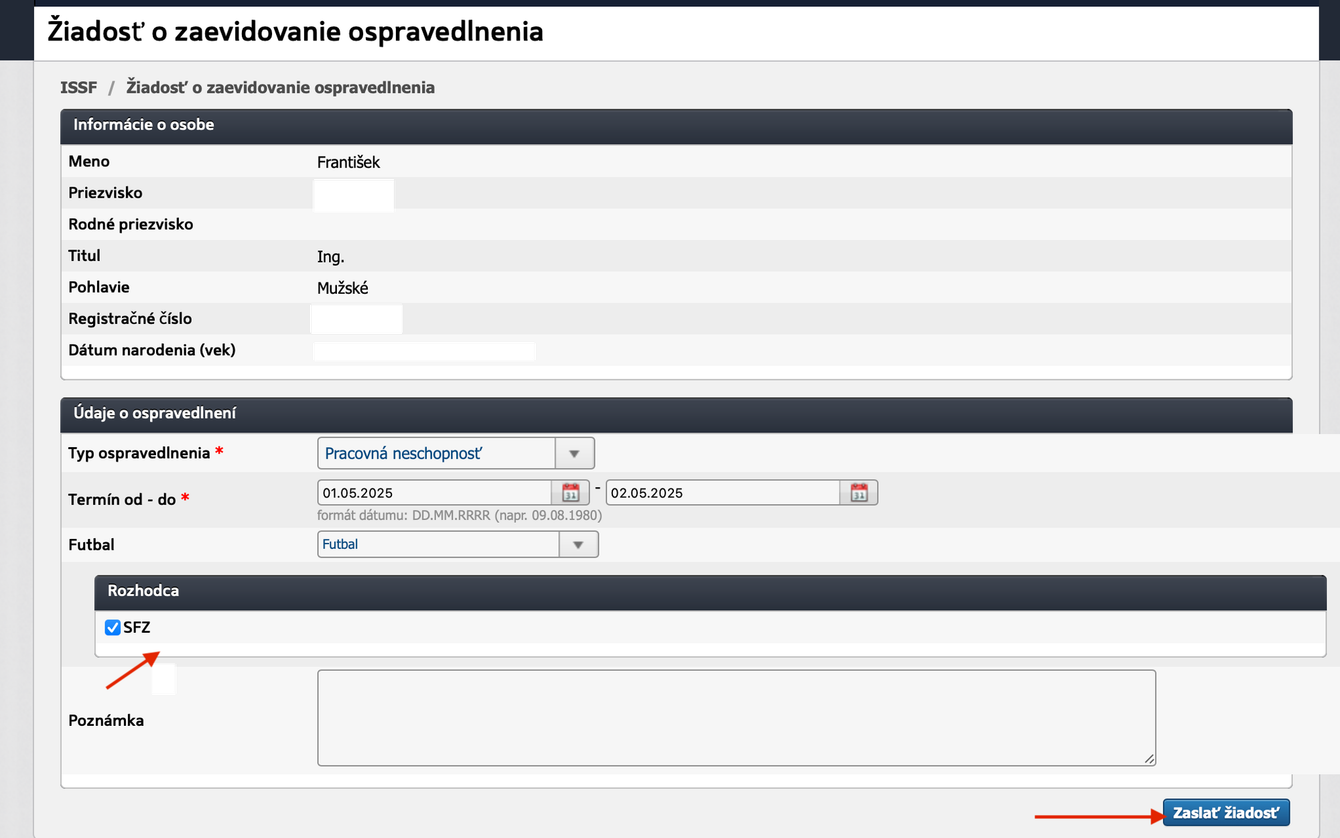Open the calendar picker for start date
The height and width of the screenshot is (838, 1340).
[x=570, y=492]
